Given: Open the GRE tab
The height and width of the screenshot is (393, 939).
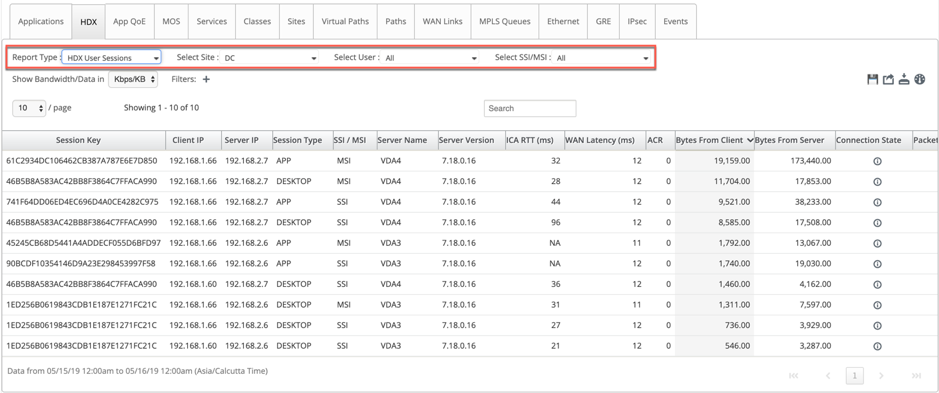Looking at the screenshot, I should click(604, 21).
